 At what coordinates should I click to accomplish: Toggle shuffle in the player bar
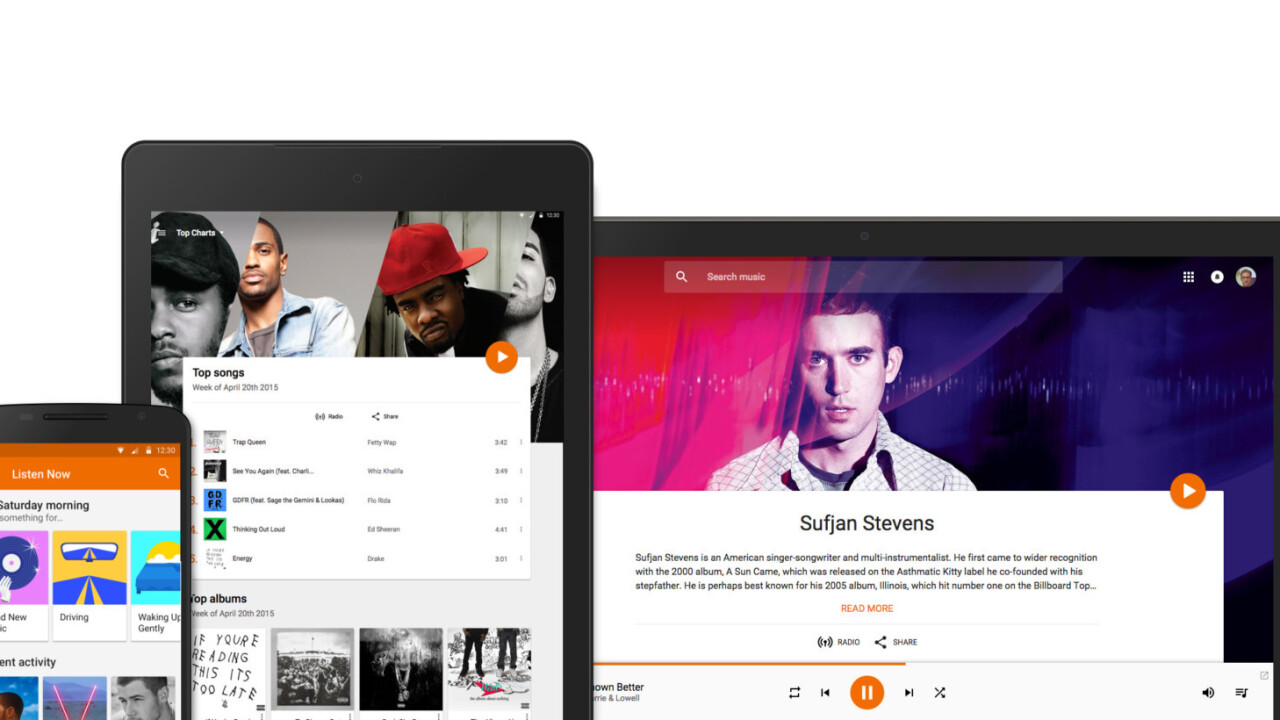click(x=940, y=692)
